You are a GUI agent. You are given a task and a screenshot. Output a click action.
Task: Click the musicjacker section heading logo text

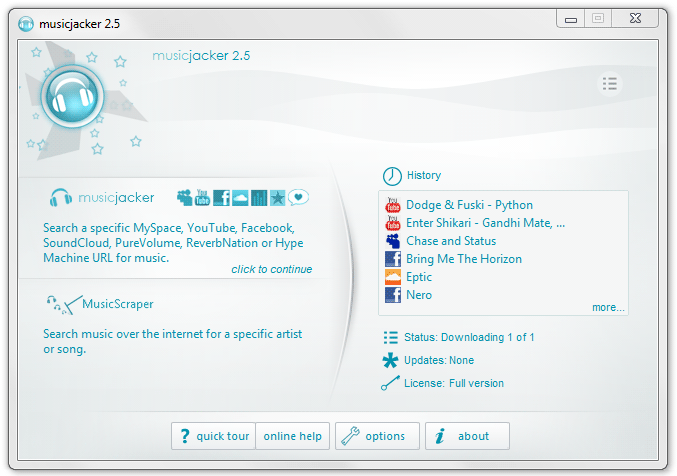(x=116, y=198)
